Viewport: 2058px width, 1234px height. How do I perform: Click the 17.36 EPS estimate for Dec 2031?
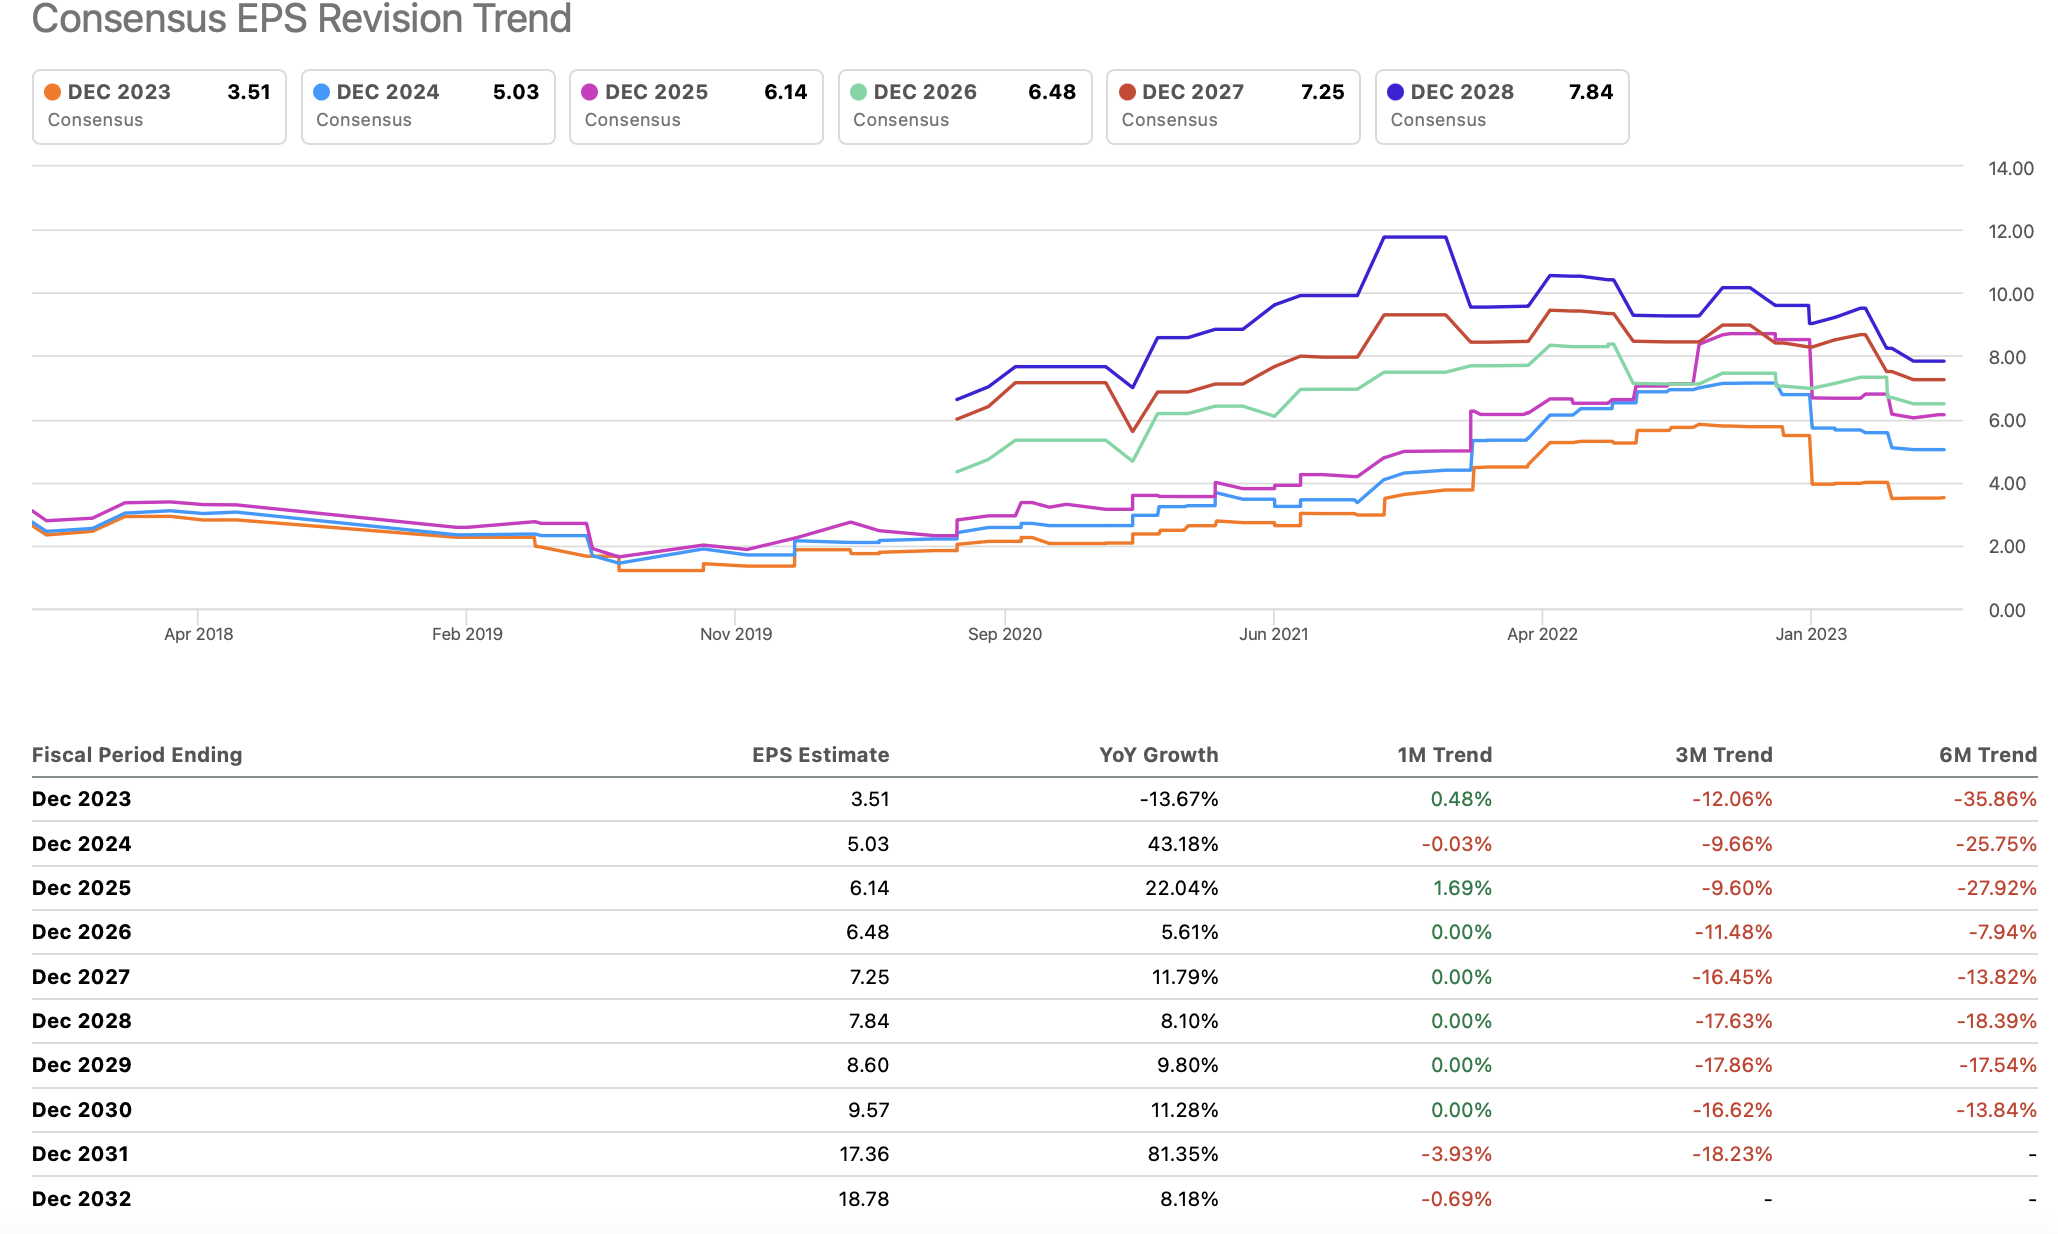tap(864, 1154)
